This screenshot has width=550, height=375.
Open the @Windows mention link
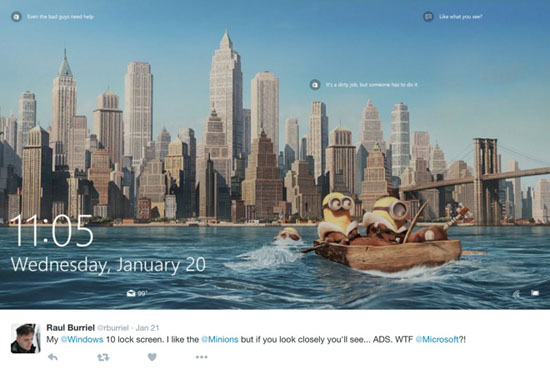[x=82, y=340]
